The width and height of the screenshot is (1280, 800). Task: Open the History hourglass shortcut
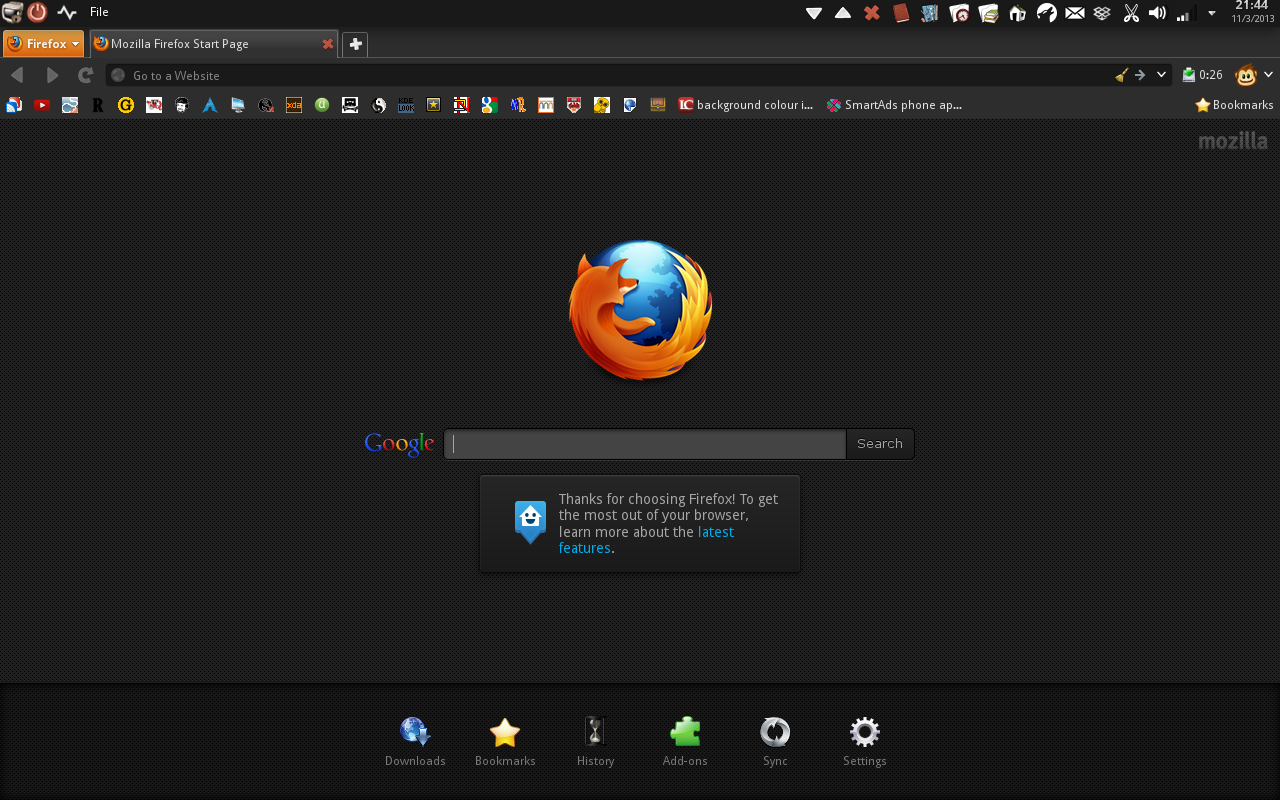[x=595, y=732]
